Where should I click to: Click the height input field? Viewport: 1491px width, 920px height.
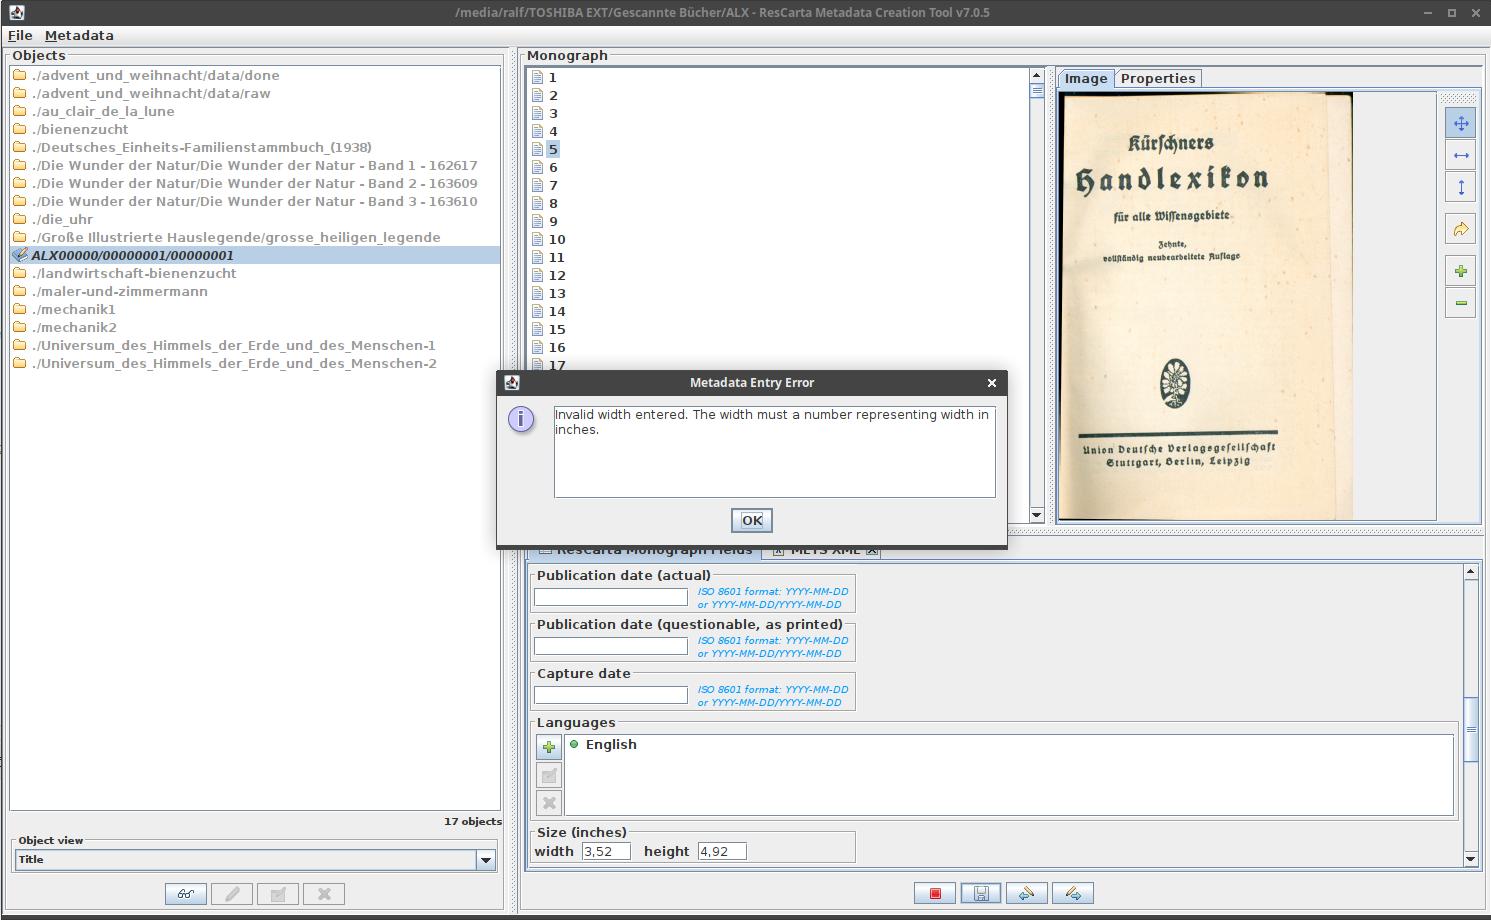[722, 851]
